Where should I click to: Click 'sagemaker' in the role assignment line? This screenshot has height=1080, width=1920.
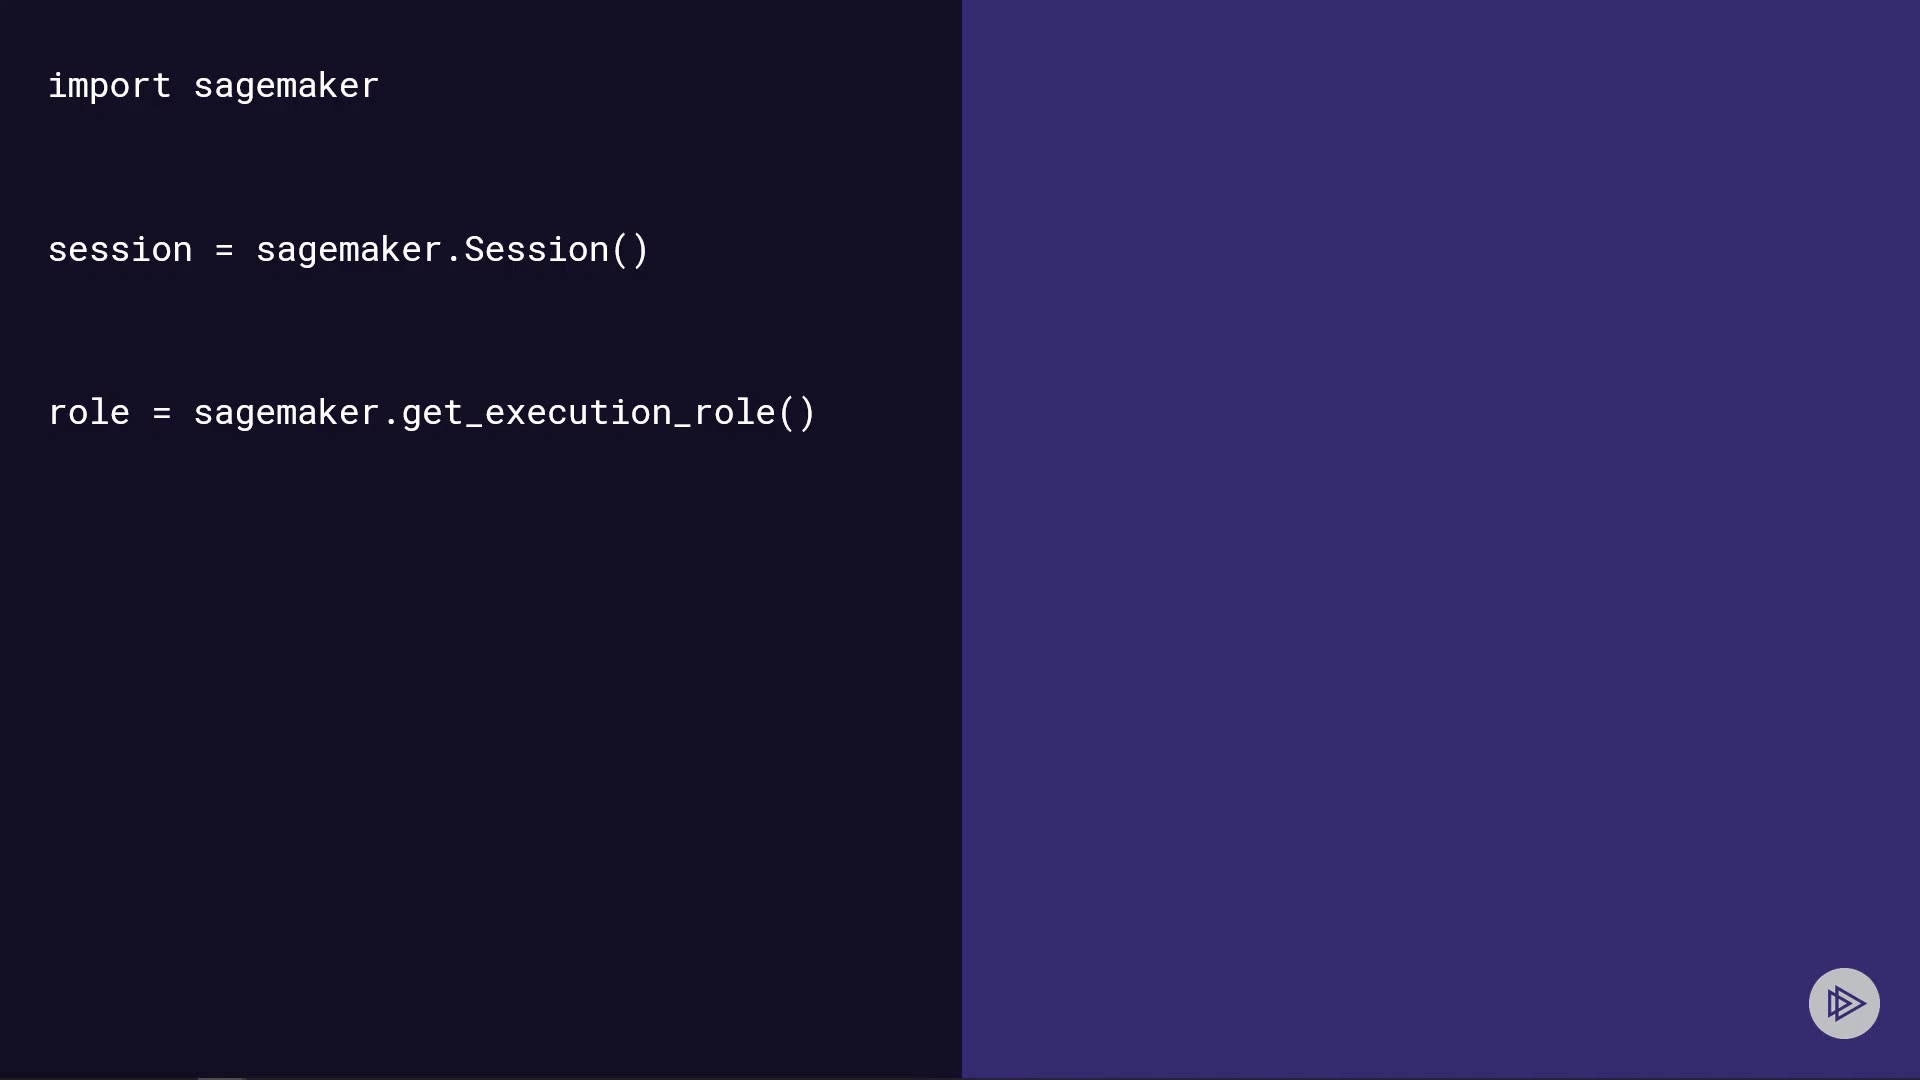click(x=286, y=413)
